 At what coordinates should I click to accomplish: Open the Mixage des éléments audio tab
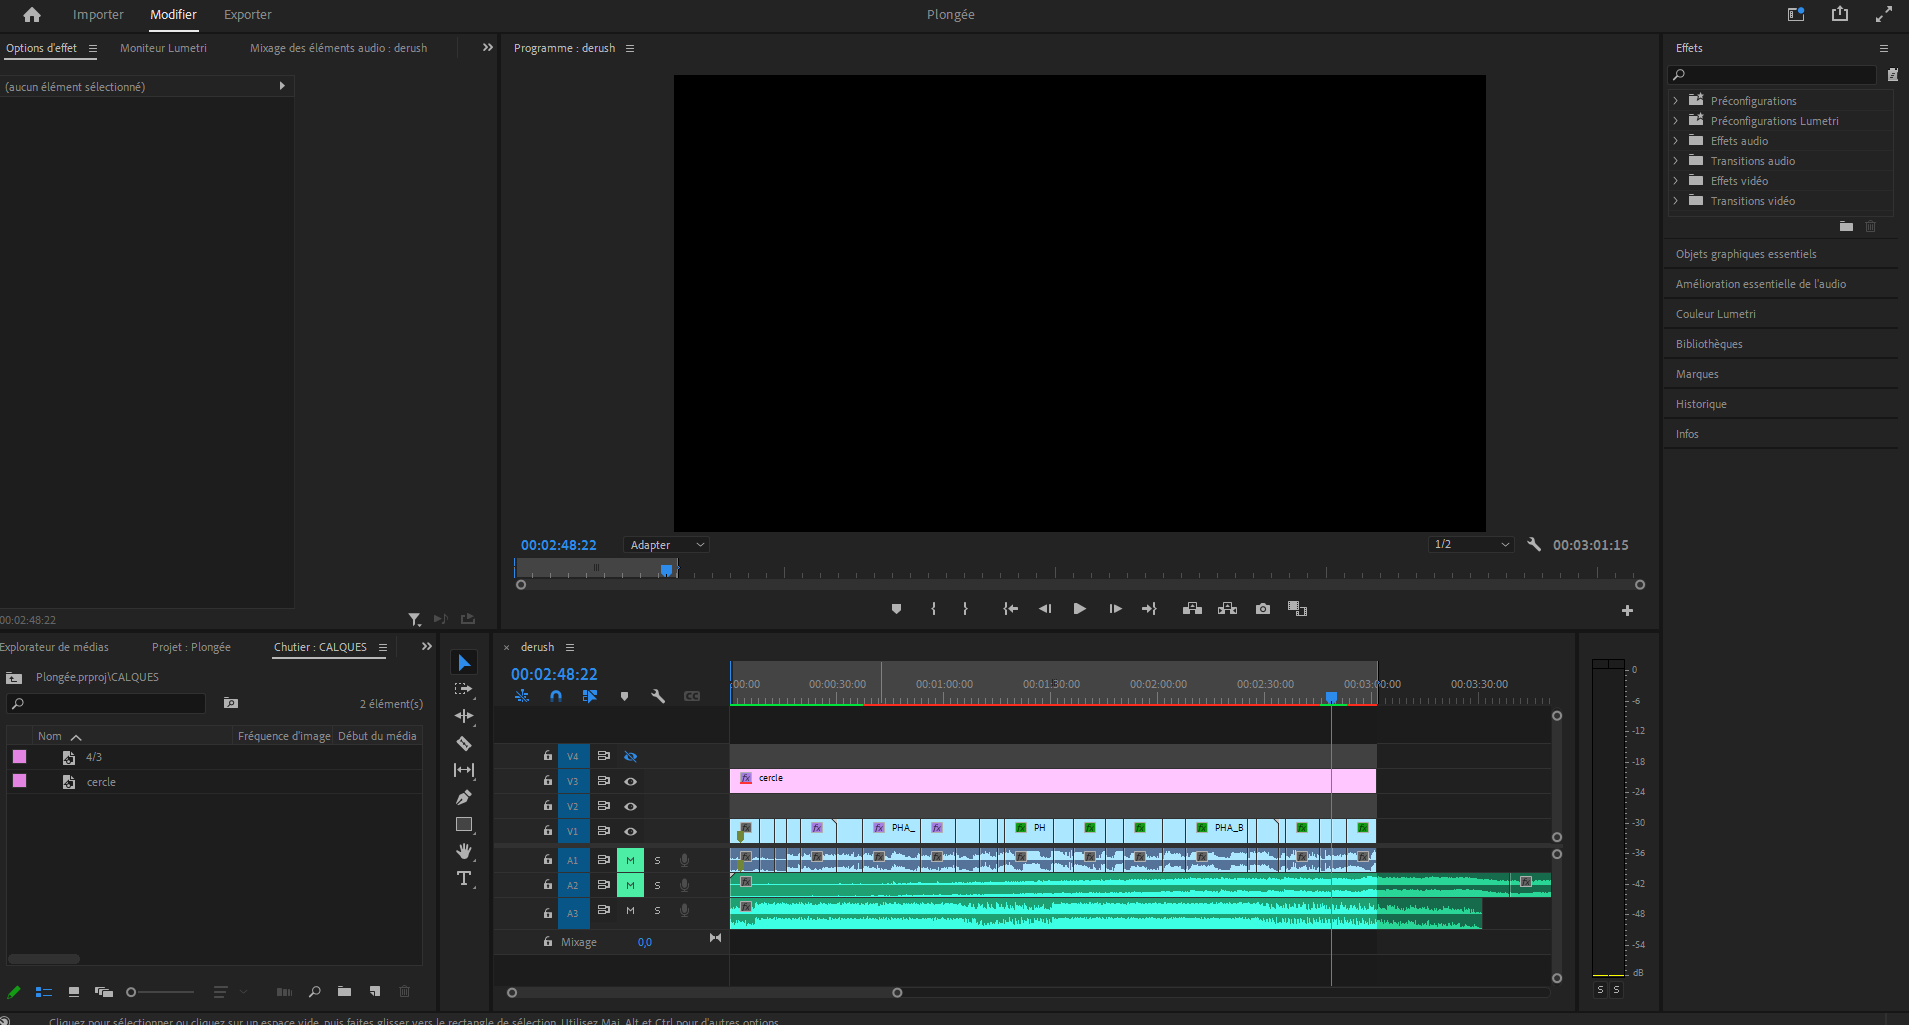338,48
